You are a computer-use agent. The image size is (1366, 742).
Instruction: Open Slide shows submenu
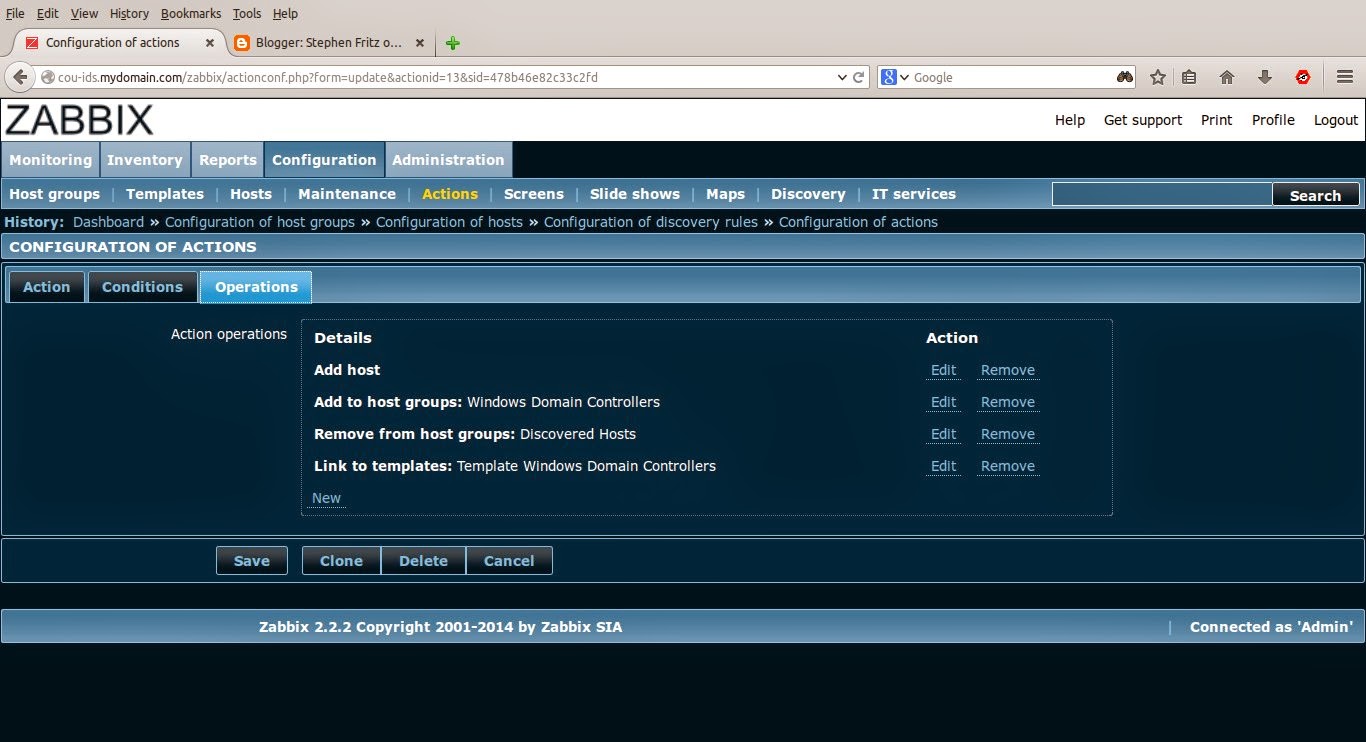pyautogui.click(x=635, y=194)
